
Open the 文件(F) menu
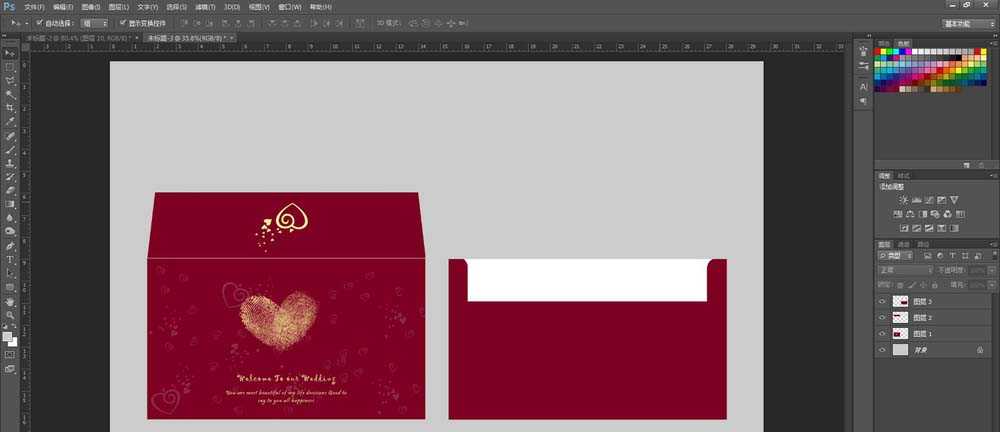coord(34,7)
